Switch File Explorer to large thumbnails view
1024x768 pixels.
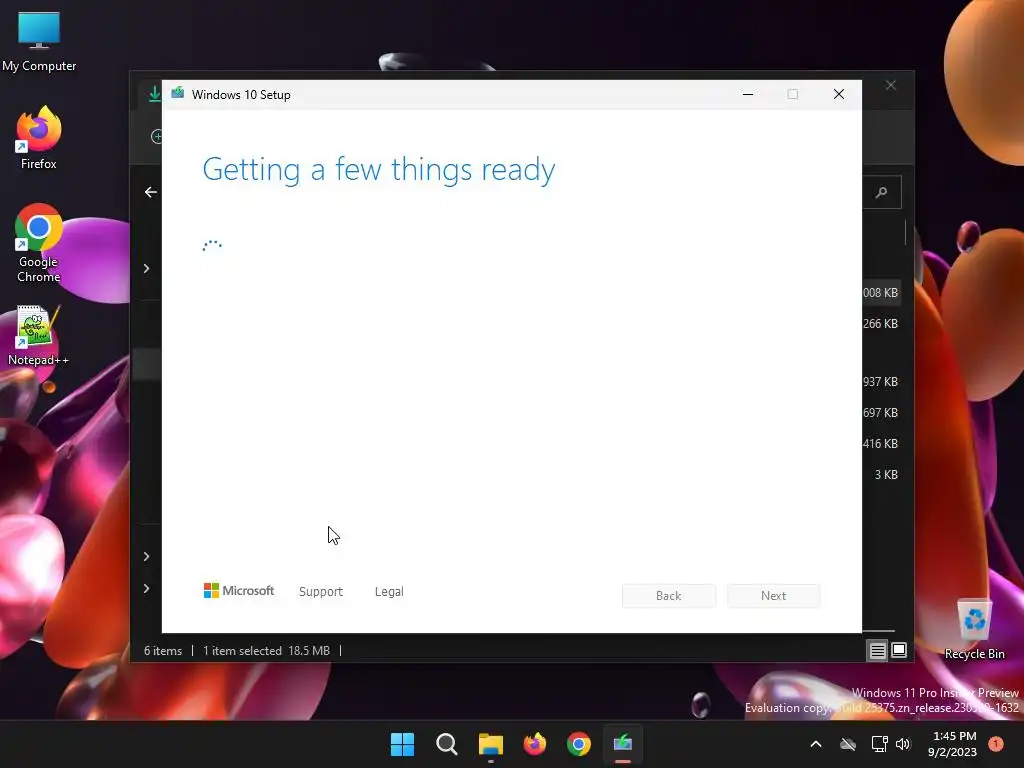point(899,650)
